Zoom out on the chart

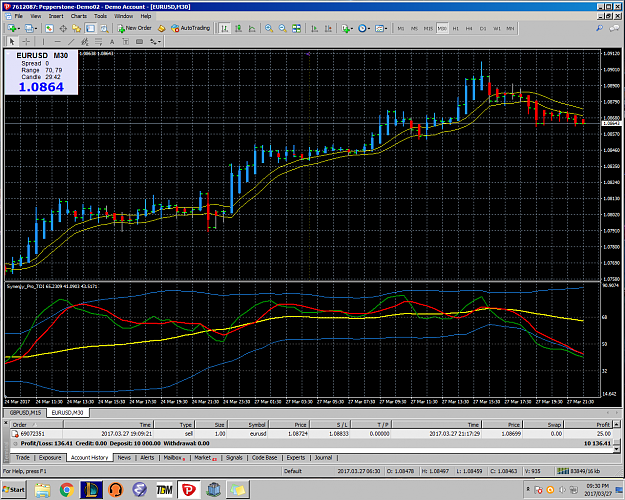point(283,28)
